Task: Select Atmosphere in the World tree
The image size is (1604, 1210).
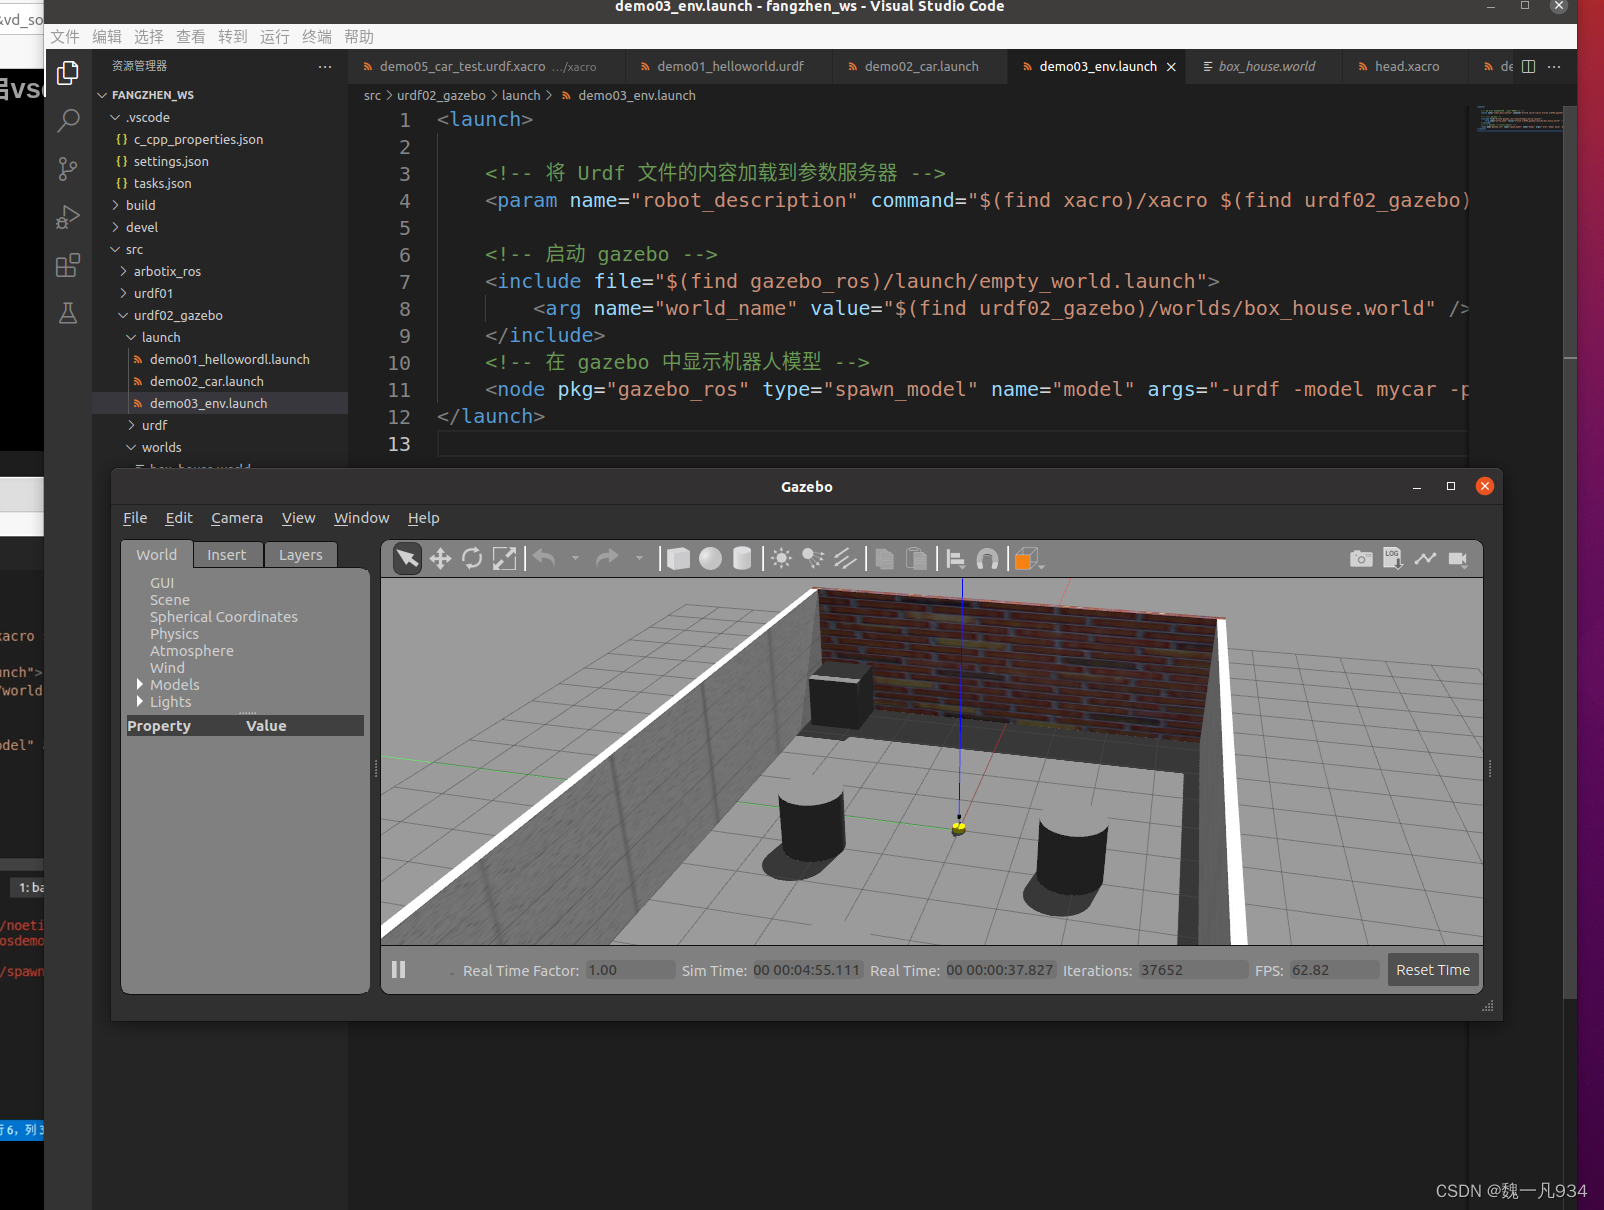Action: point(192,651)
